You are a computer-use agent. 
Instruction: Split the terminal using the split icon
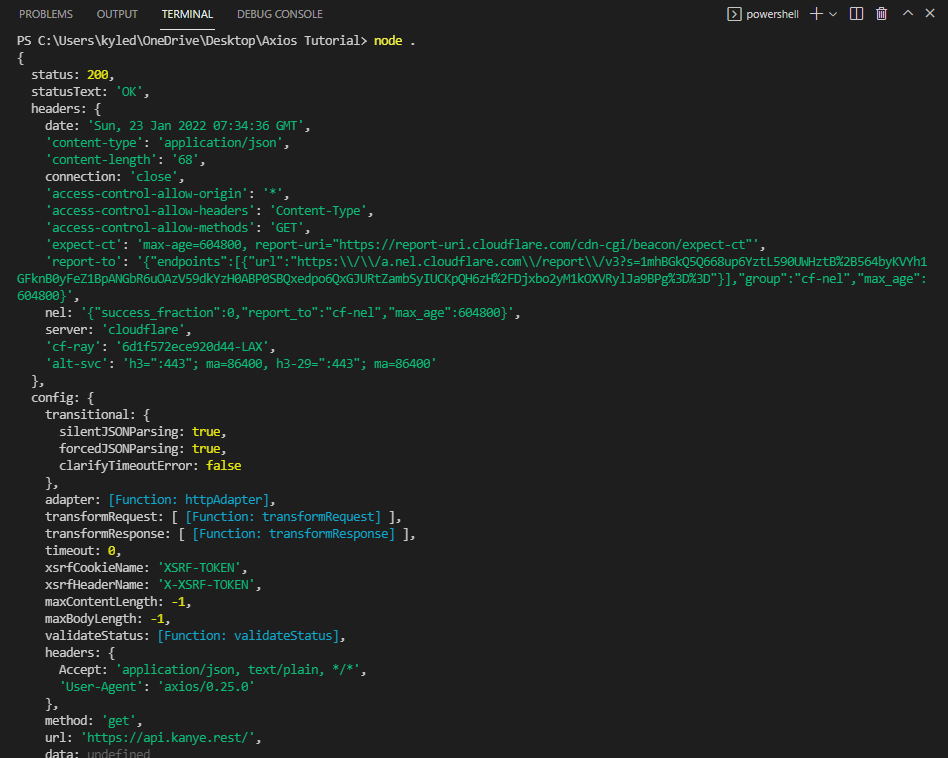pyautogui.click(x=856, y=14)
